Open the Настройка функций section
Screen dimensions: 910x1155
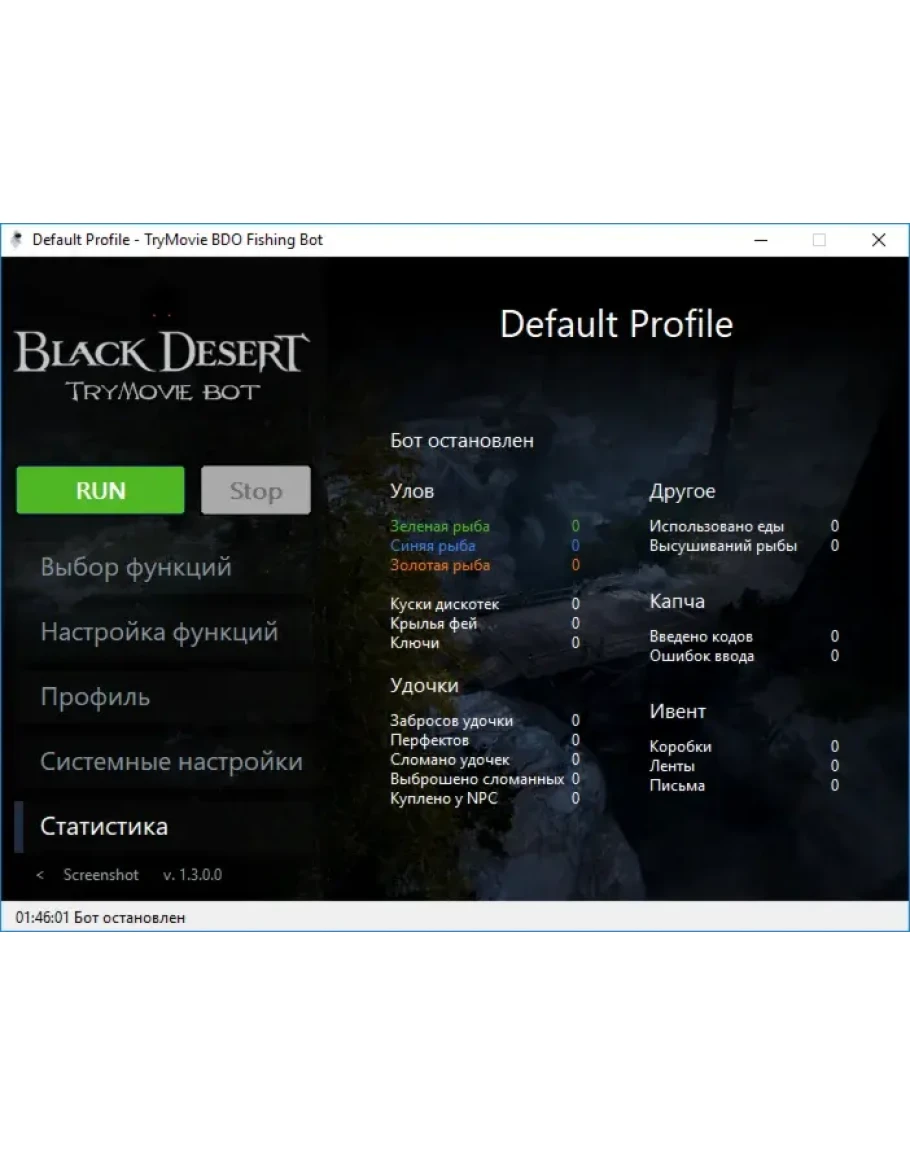click(159, 632)
